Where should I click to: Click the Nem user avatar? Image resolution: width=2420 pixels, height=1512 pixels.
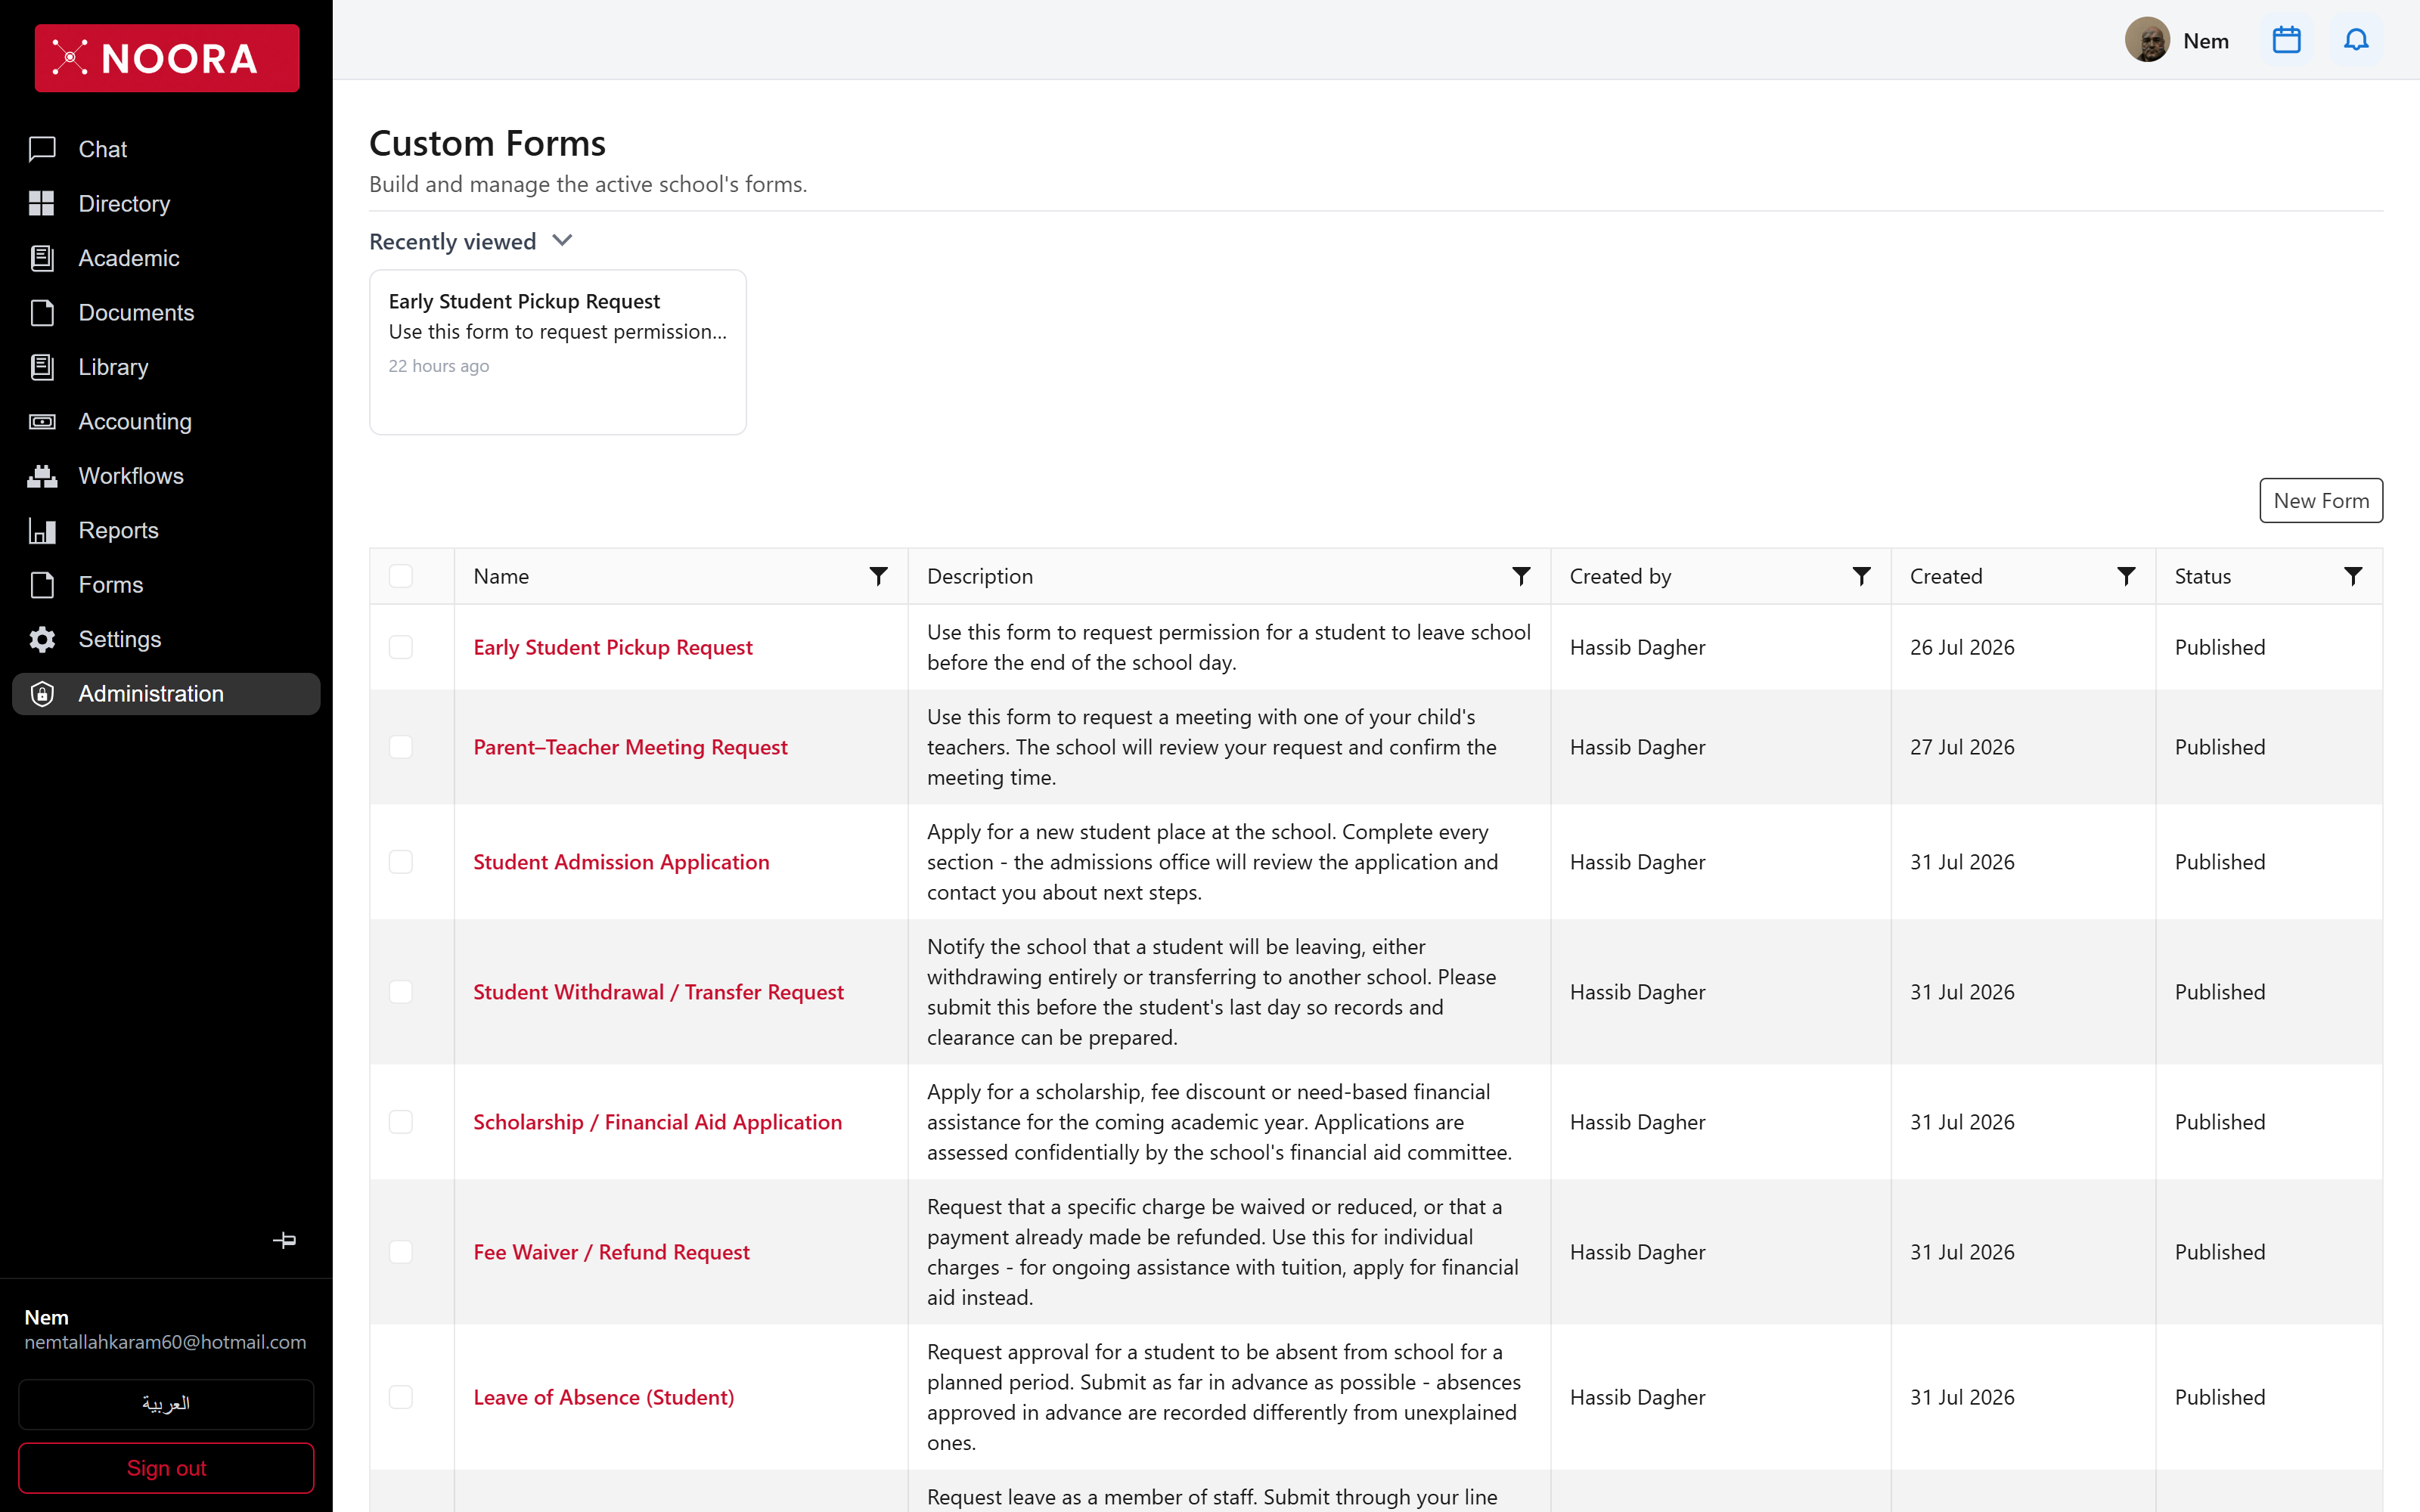pos(2147,41)
